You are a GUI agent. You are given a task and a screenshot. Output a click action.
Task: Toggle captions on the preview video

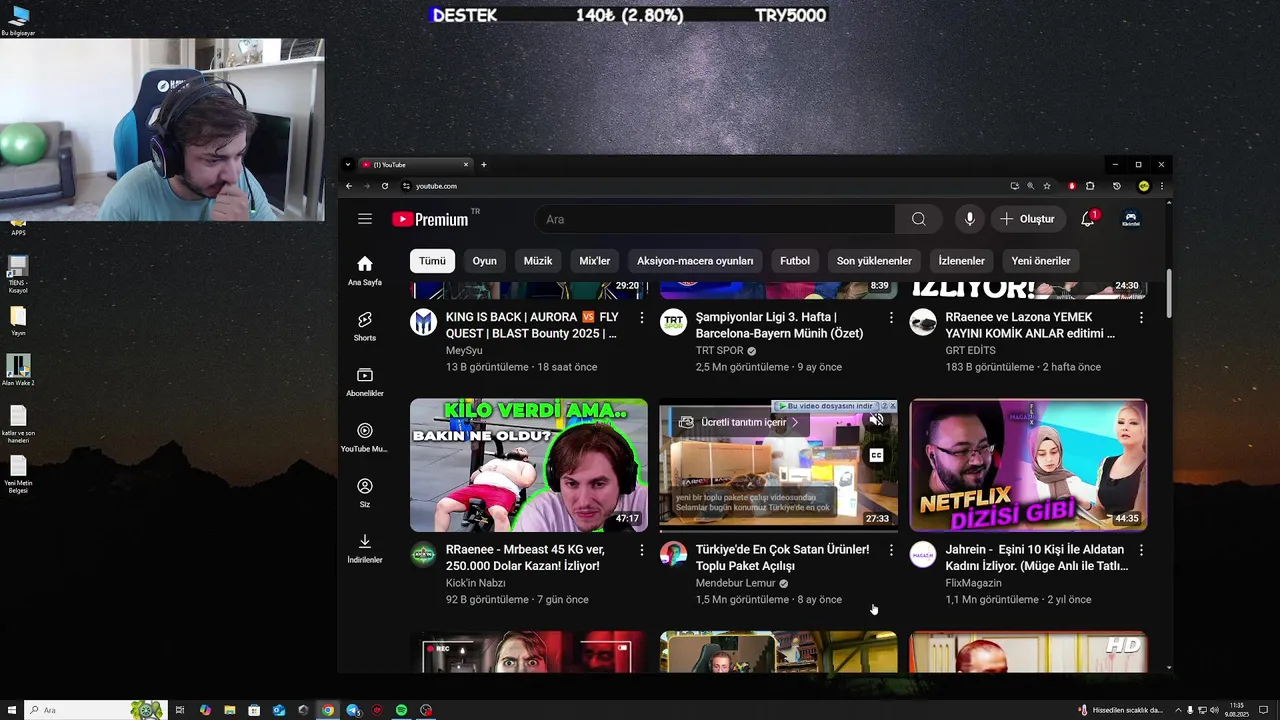pos(877,455)
